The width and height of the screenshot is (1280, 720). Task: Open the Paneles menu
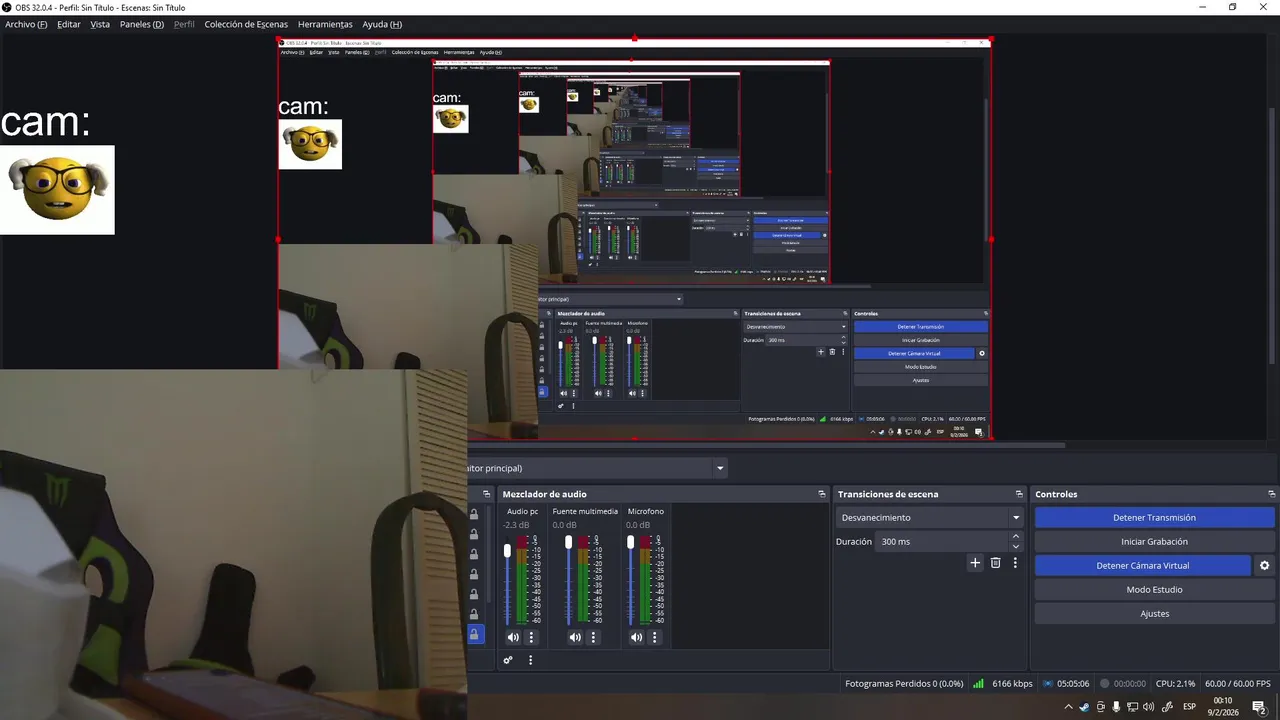(x=142, y=24)
